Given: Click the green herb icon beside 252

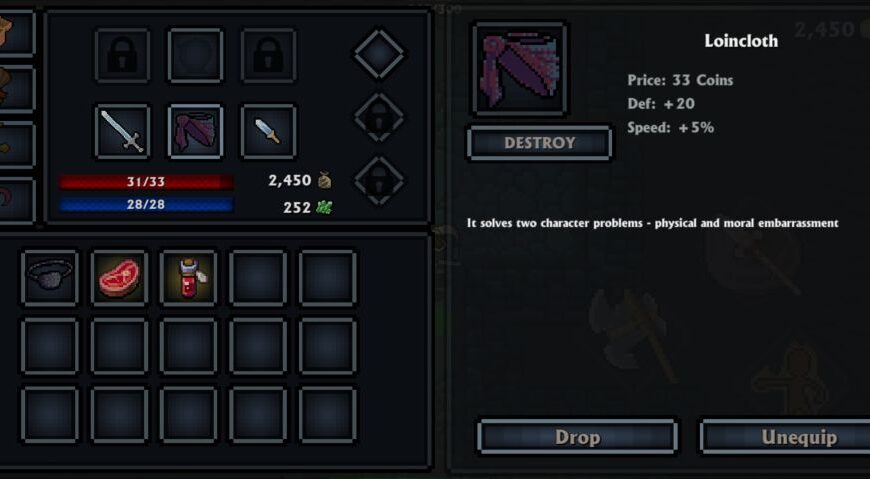Looking at the screenshot, I should click(x=325, y=207).
